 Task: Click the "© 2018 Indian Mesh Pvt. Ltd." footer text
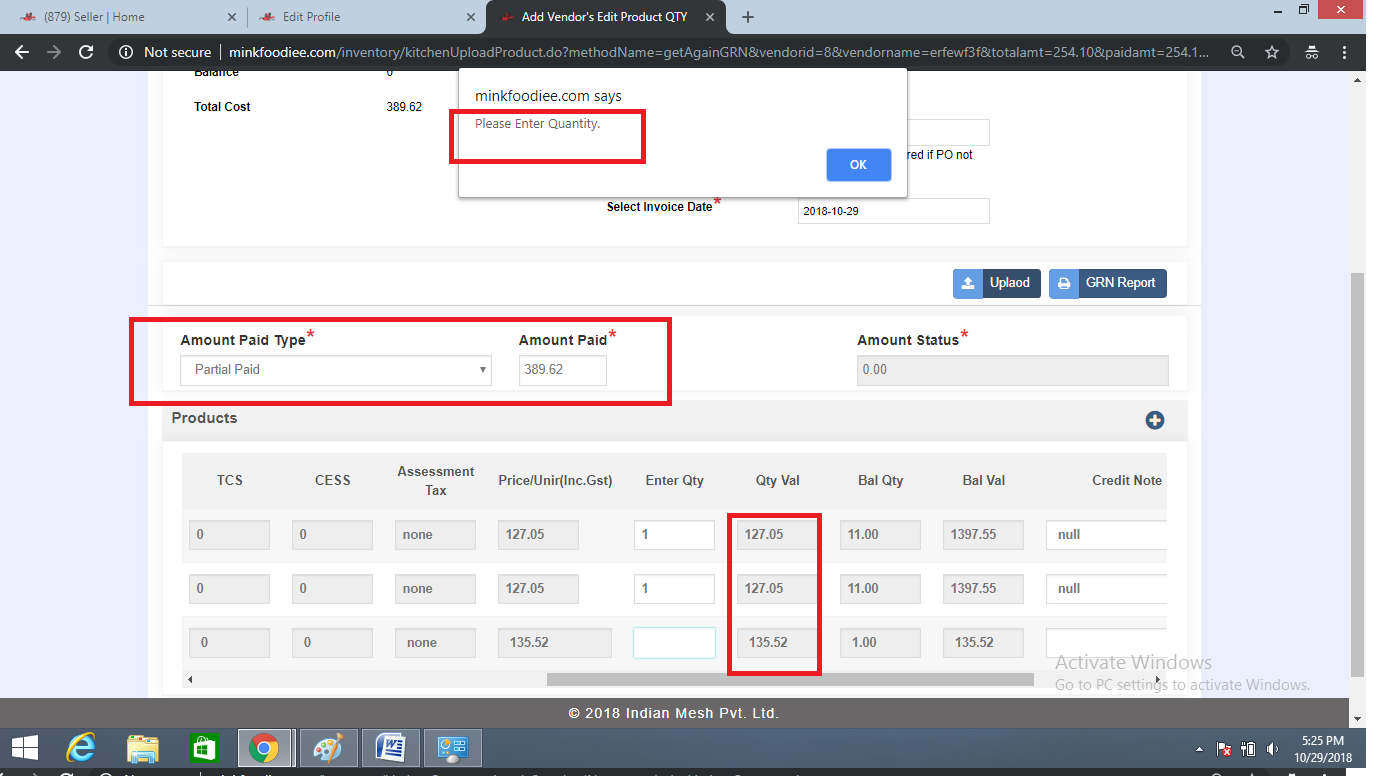(673, 714)
